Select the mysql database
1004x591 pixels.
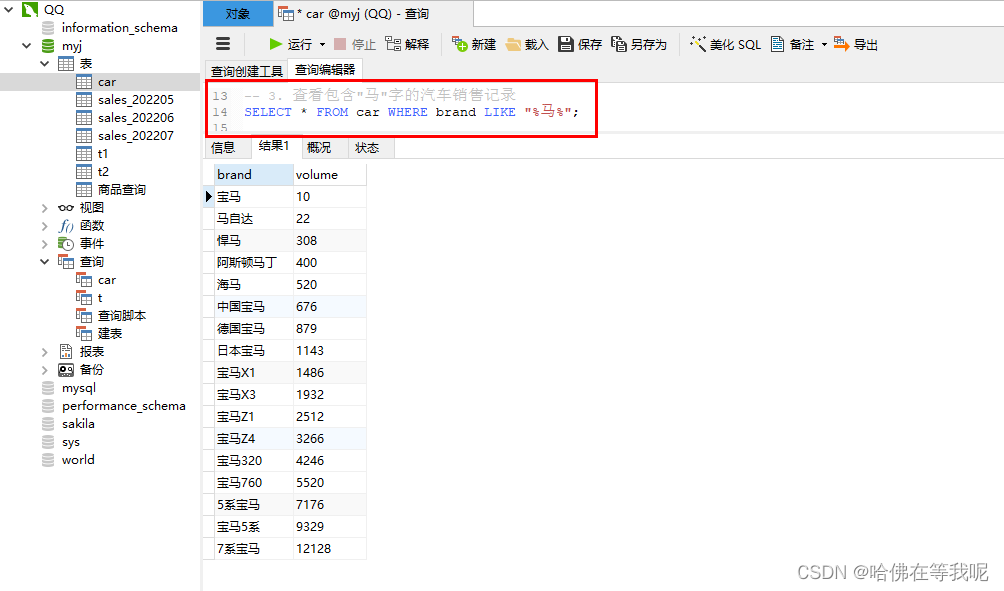click(79, 388)
